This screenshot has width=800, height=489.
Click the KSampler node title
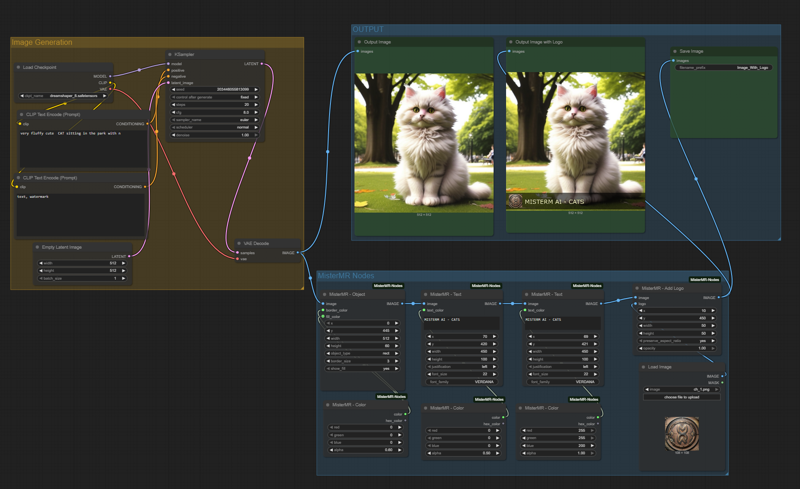[x=184, y=54]
